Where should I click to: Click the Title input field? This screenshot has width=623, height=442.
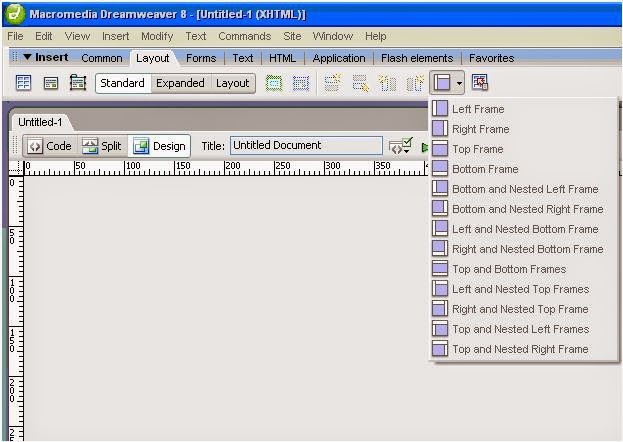306,145
